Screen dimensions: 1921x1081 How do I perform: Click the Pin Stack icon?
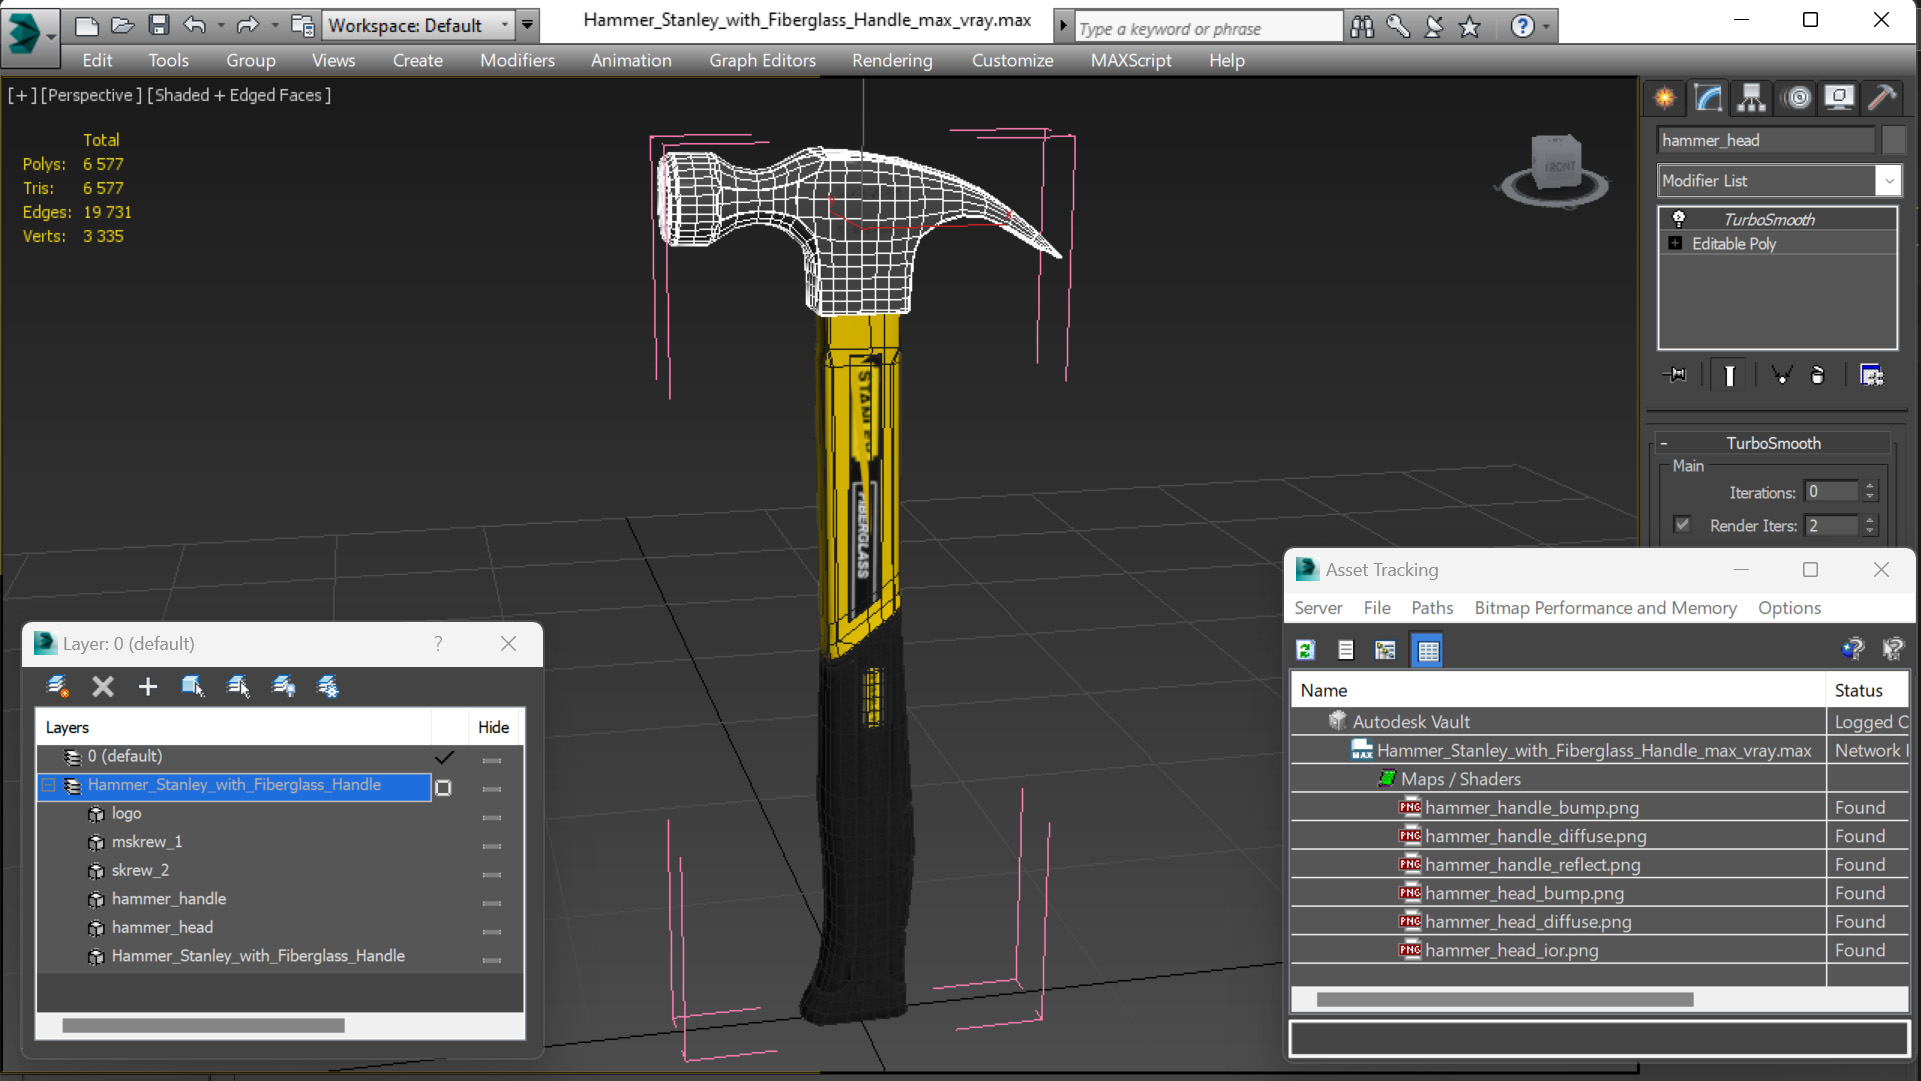(1675, 375)
